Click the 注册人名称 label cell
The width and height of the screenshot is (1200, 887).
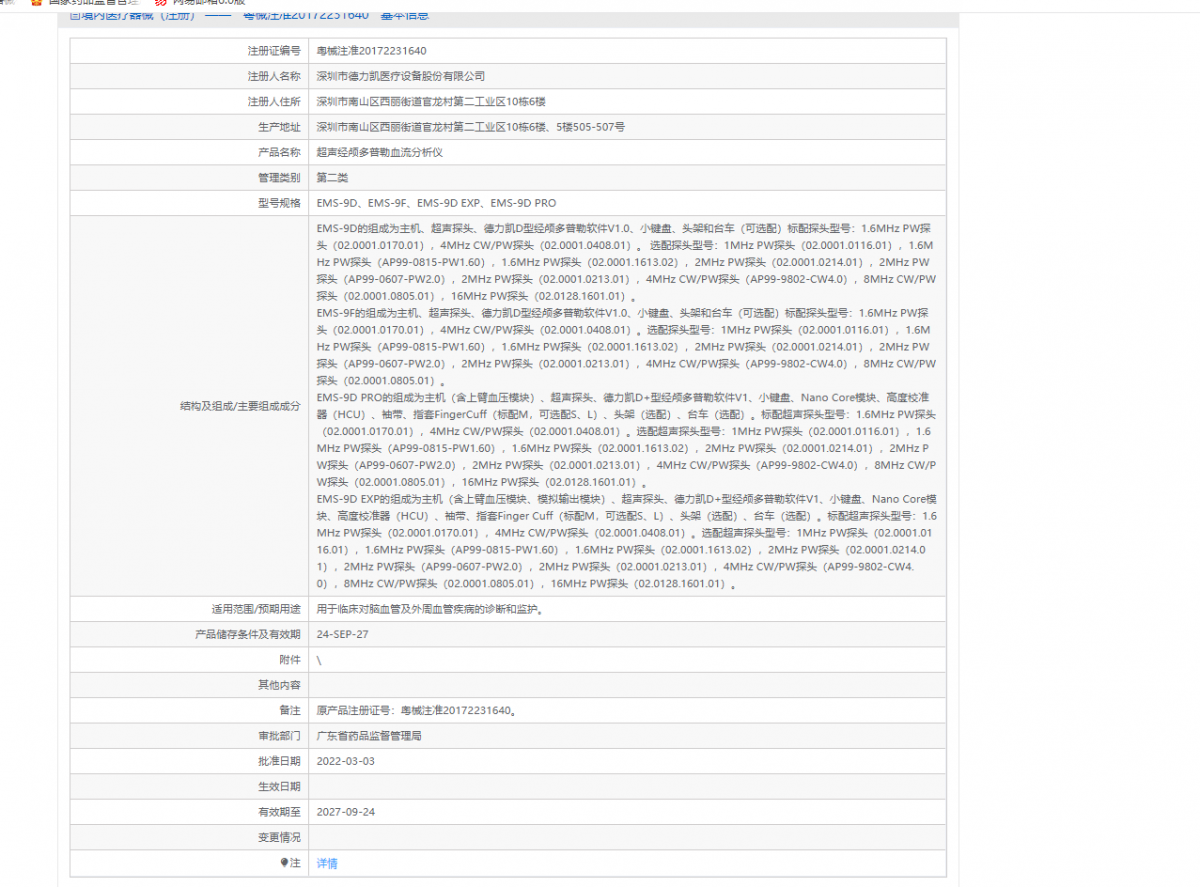(189, 76)
